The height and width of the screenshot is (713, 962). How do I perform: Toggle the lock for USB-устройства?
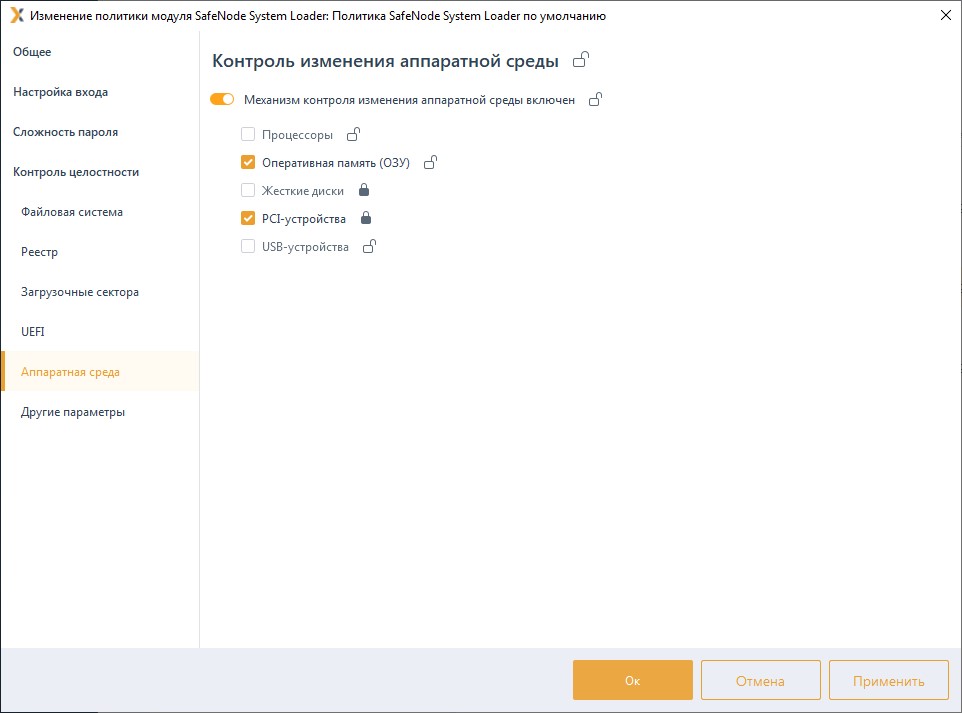click(x=369, y=247)
